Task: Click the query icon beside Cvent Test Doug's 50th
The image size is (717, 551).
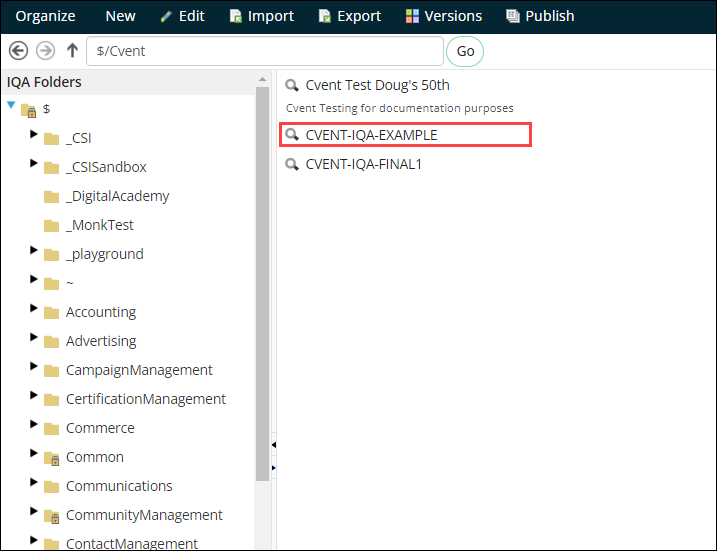Action: click(x=292, y=85)
